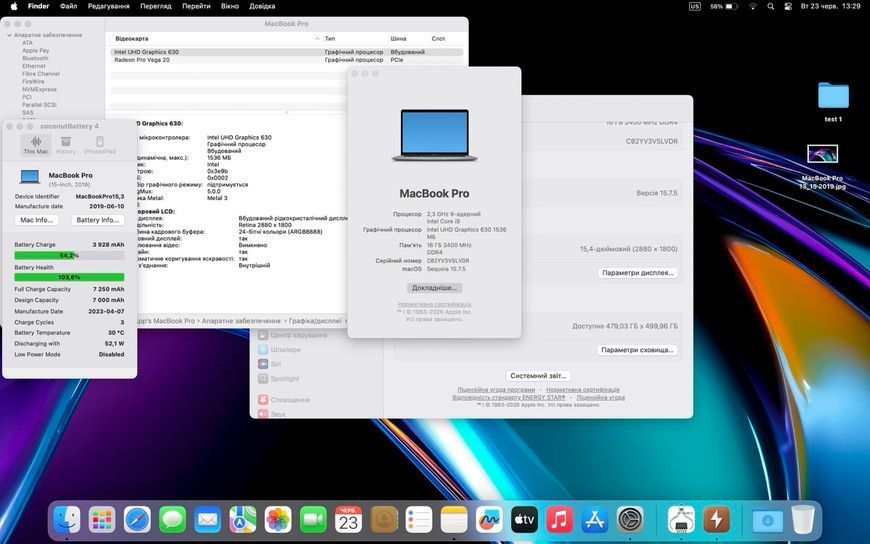Viewport: 870px width, 544px height.
Task: Open Reminders from the Dock
Action: pos(419,520)
